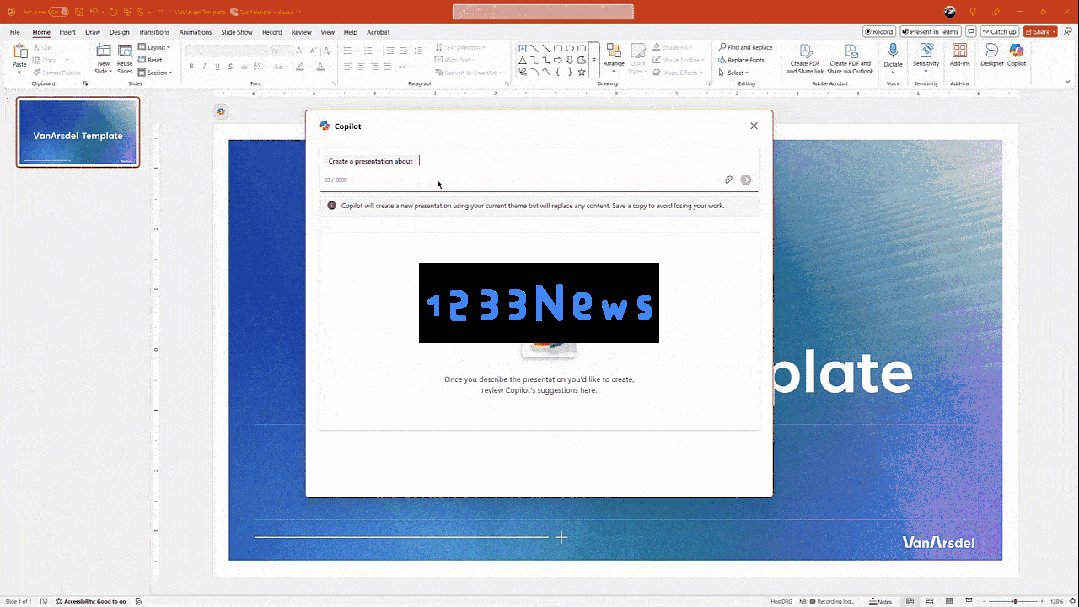Click the Record button
The image size is (1079, 607).
(879, 32)
